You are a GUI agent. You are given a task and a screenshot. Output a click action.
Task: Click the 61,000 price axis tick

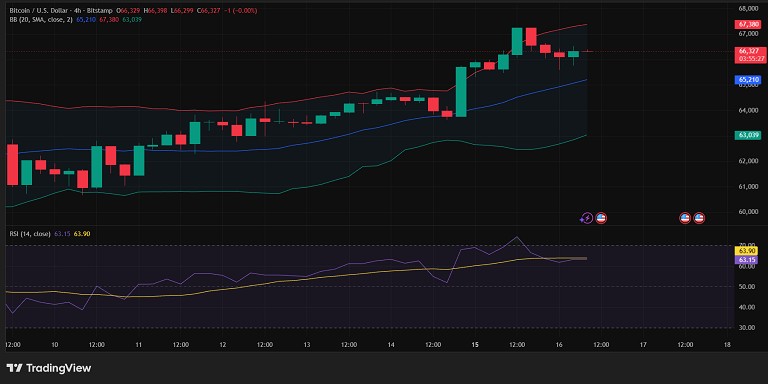[749, 187]
